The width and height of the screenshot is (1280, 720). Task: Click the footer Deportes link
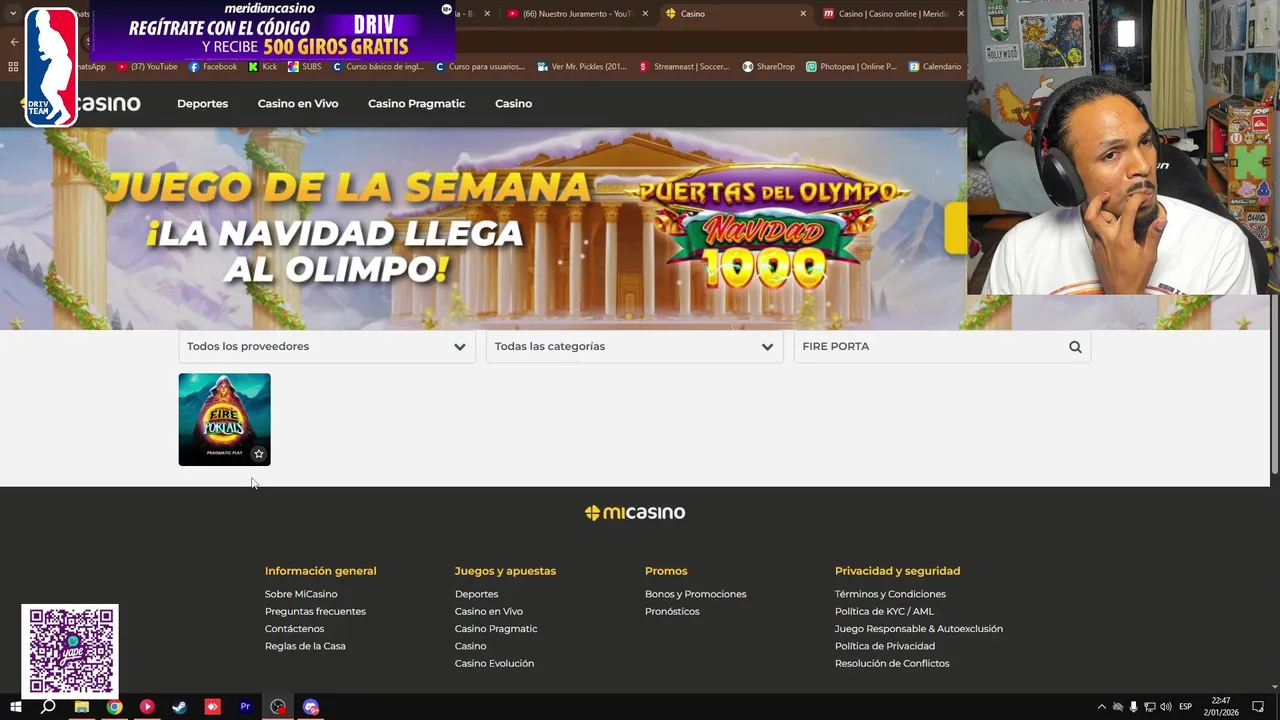pos(476,594)
